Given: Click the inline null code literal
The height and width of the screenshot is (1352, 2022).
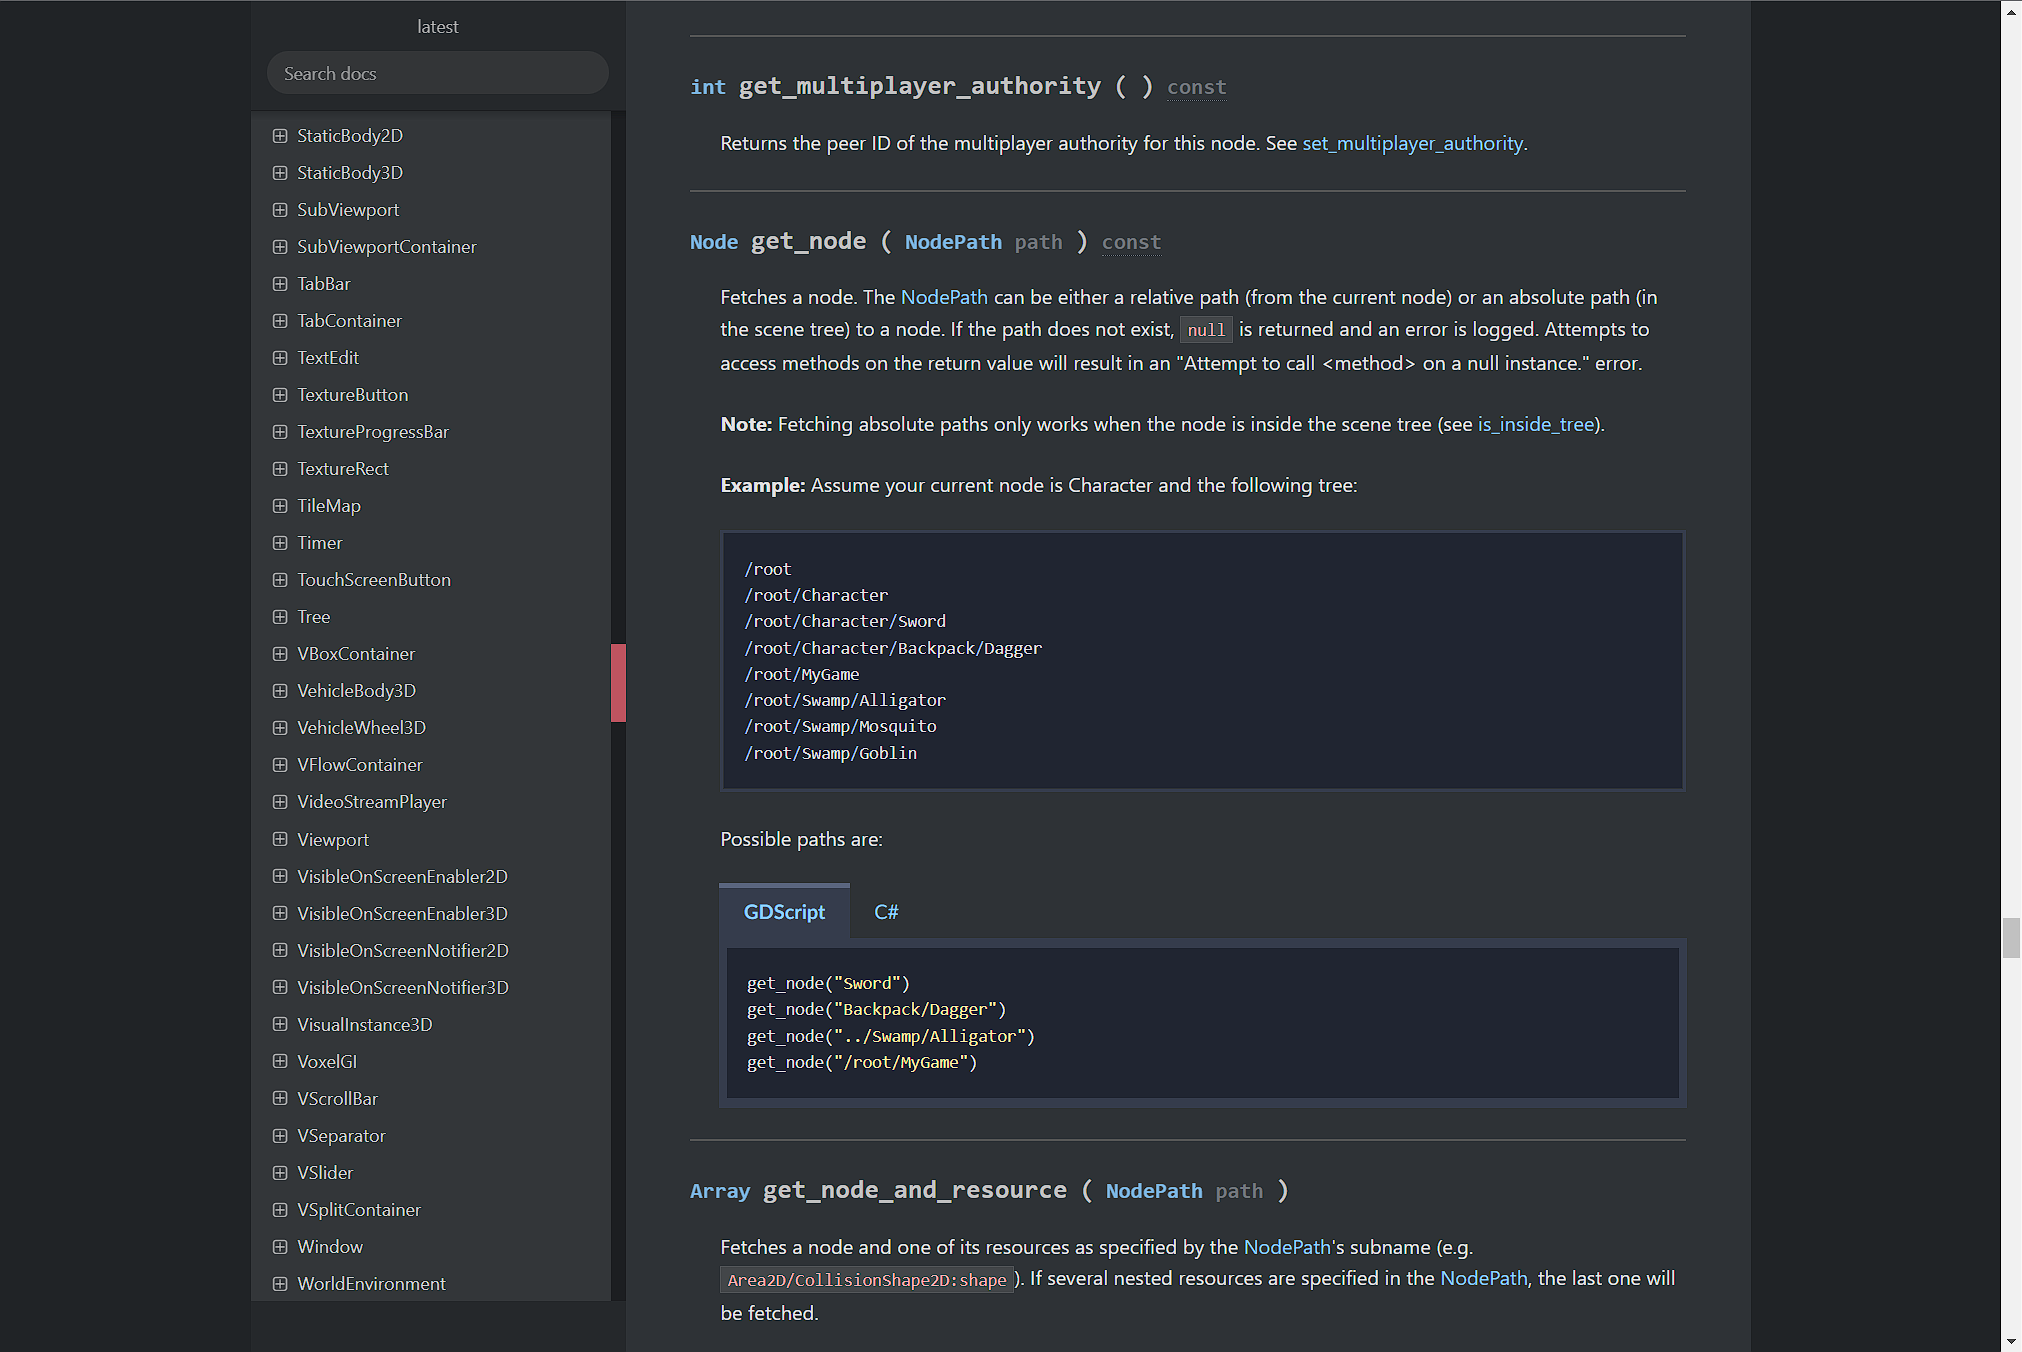Looking at the screenshot, I should [1206, 330].
